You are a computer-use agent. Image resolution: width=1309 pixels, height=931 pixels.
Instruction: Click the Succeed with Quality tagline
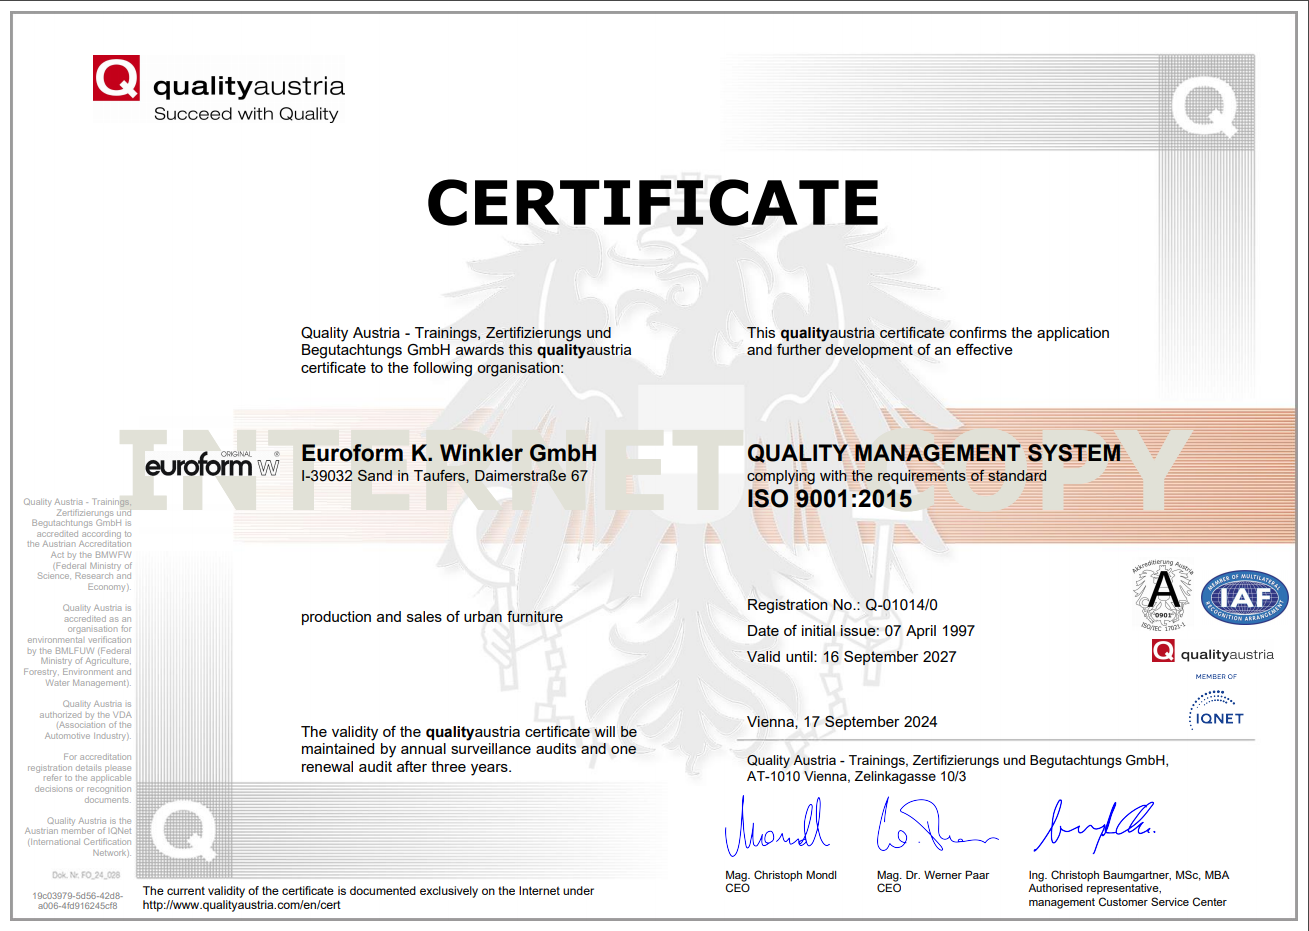(x=246, y=114)
